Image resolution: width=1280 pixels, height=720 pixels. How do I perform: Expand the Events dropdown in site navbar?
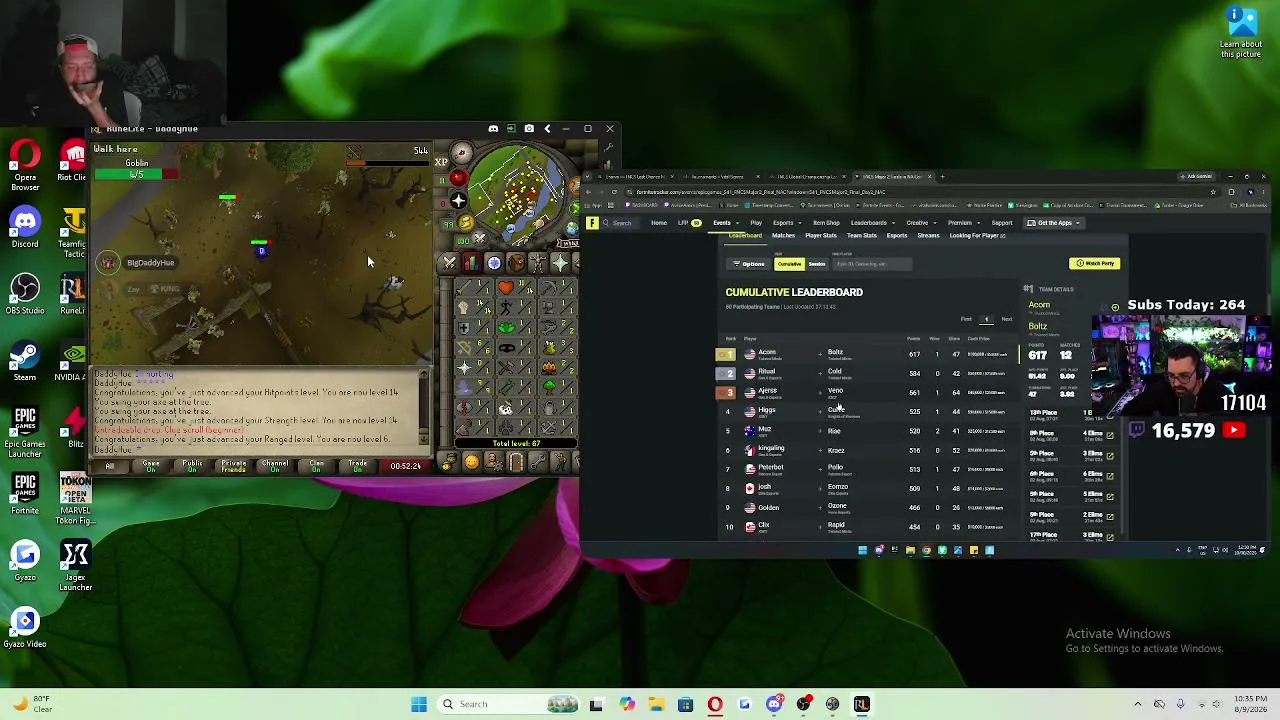[x=724, y=223]
